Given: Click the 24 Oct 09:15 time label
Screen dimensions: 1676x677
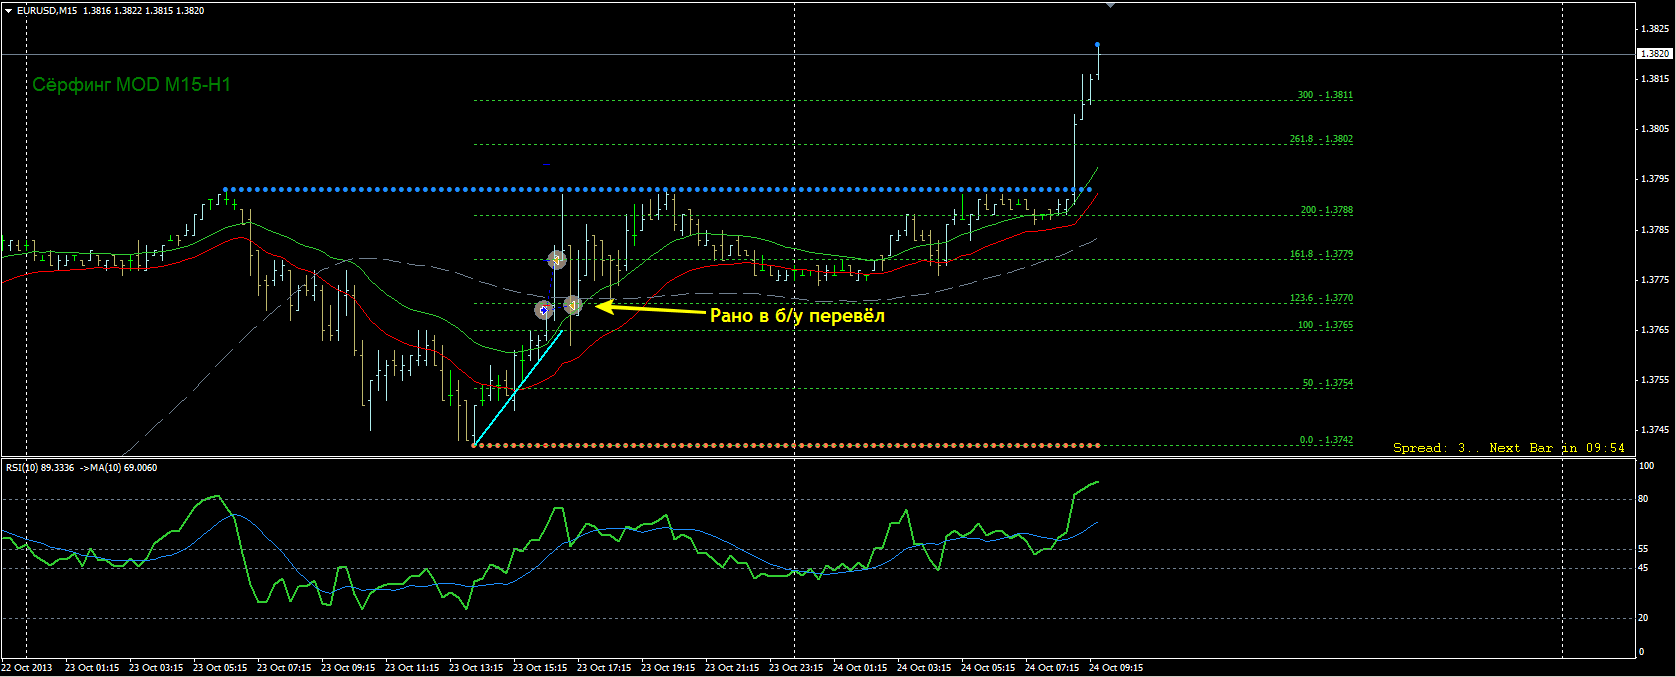Looking at the screenshot, I should [x=1116, y=667].
